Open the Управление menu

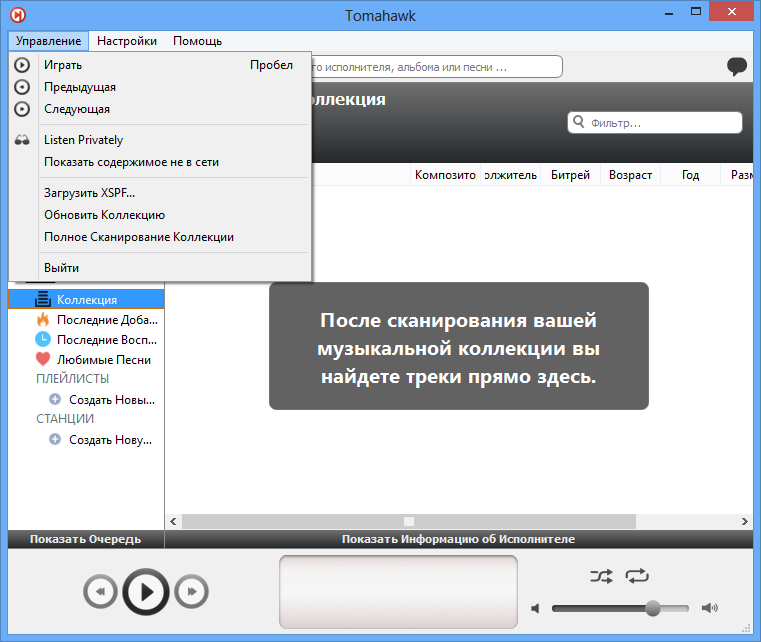coord(48,41)
